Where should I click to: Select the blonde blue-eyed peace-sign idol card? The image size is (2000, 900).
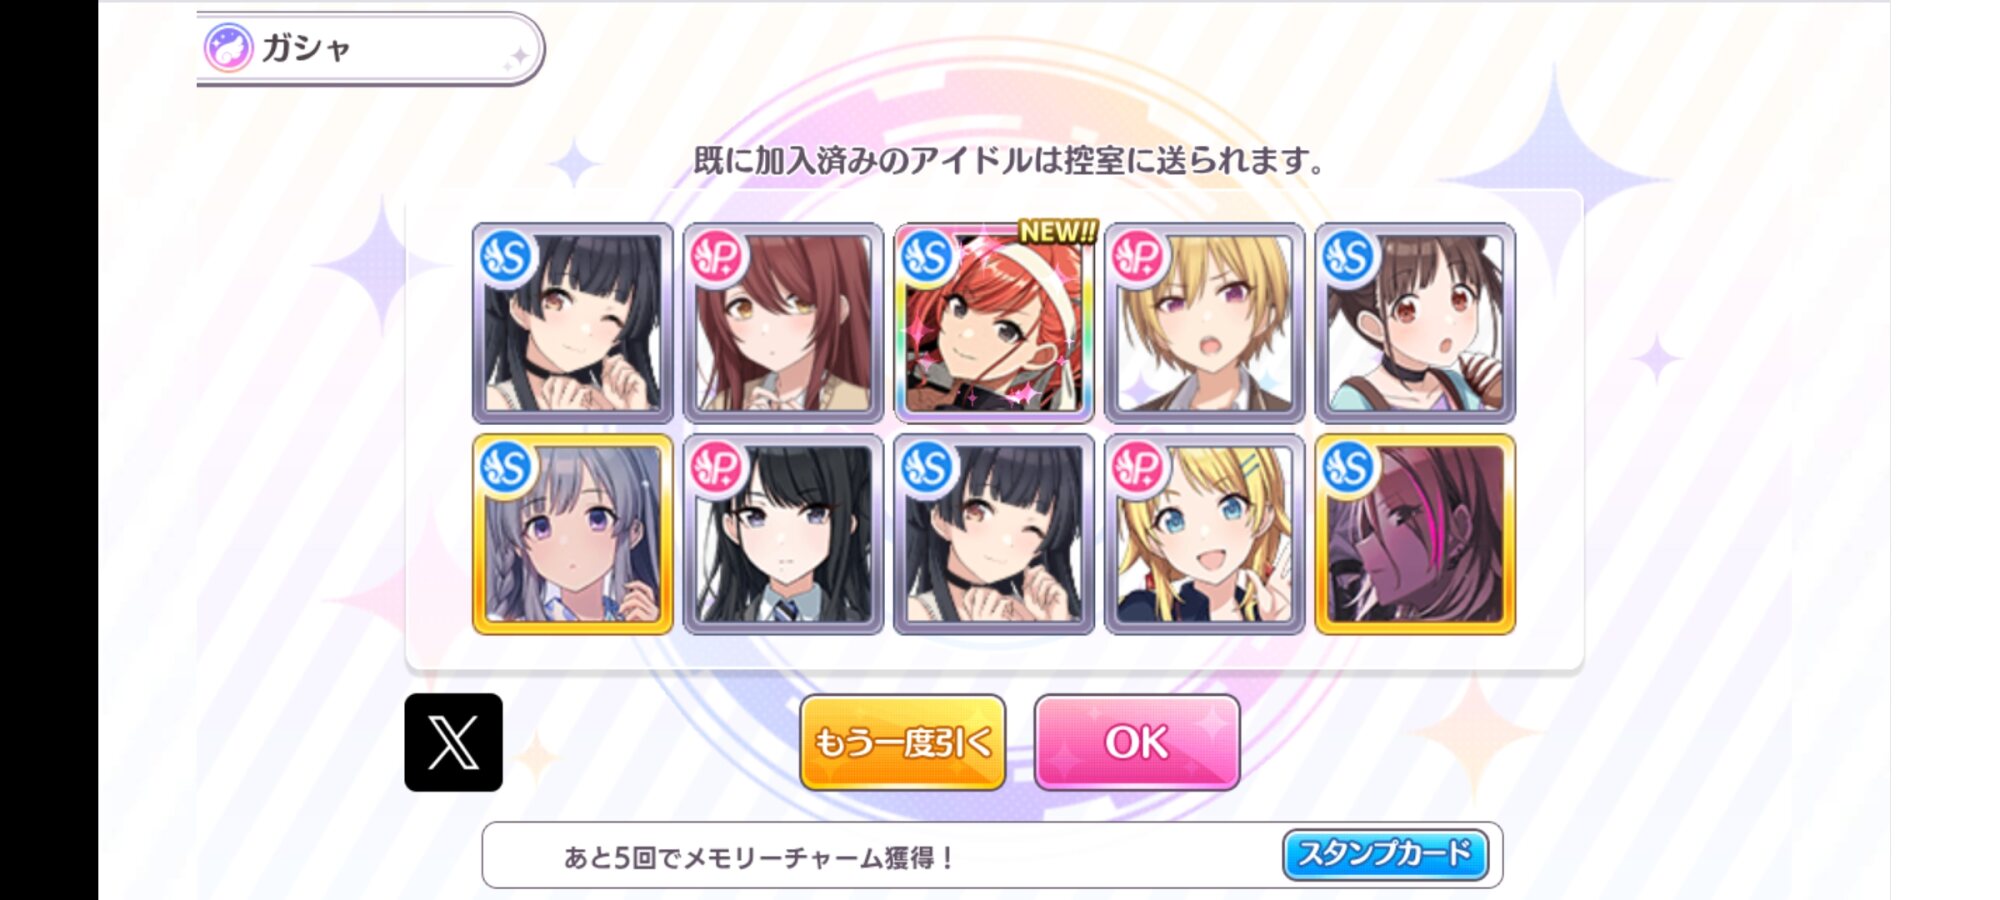pos(1205,534)
